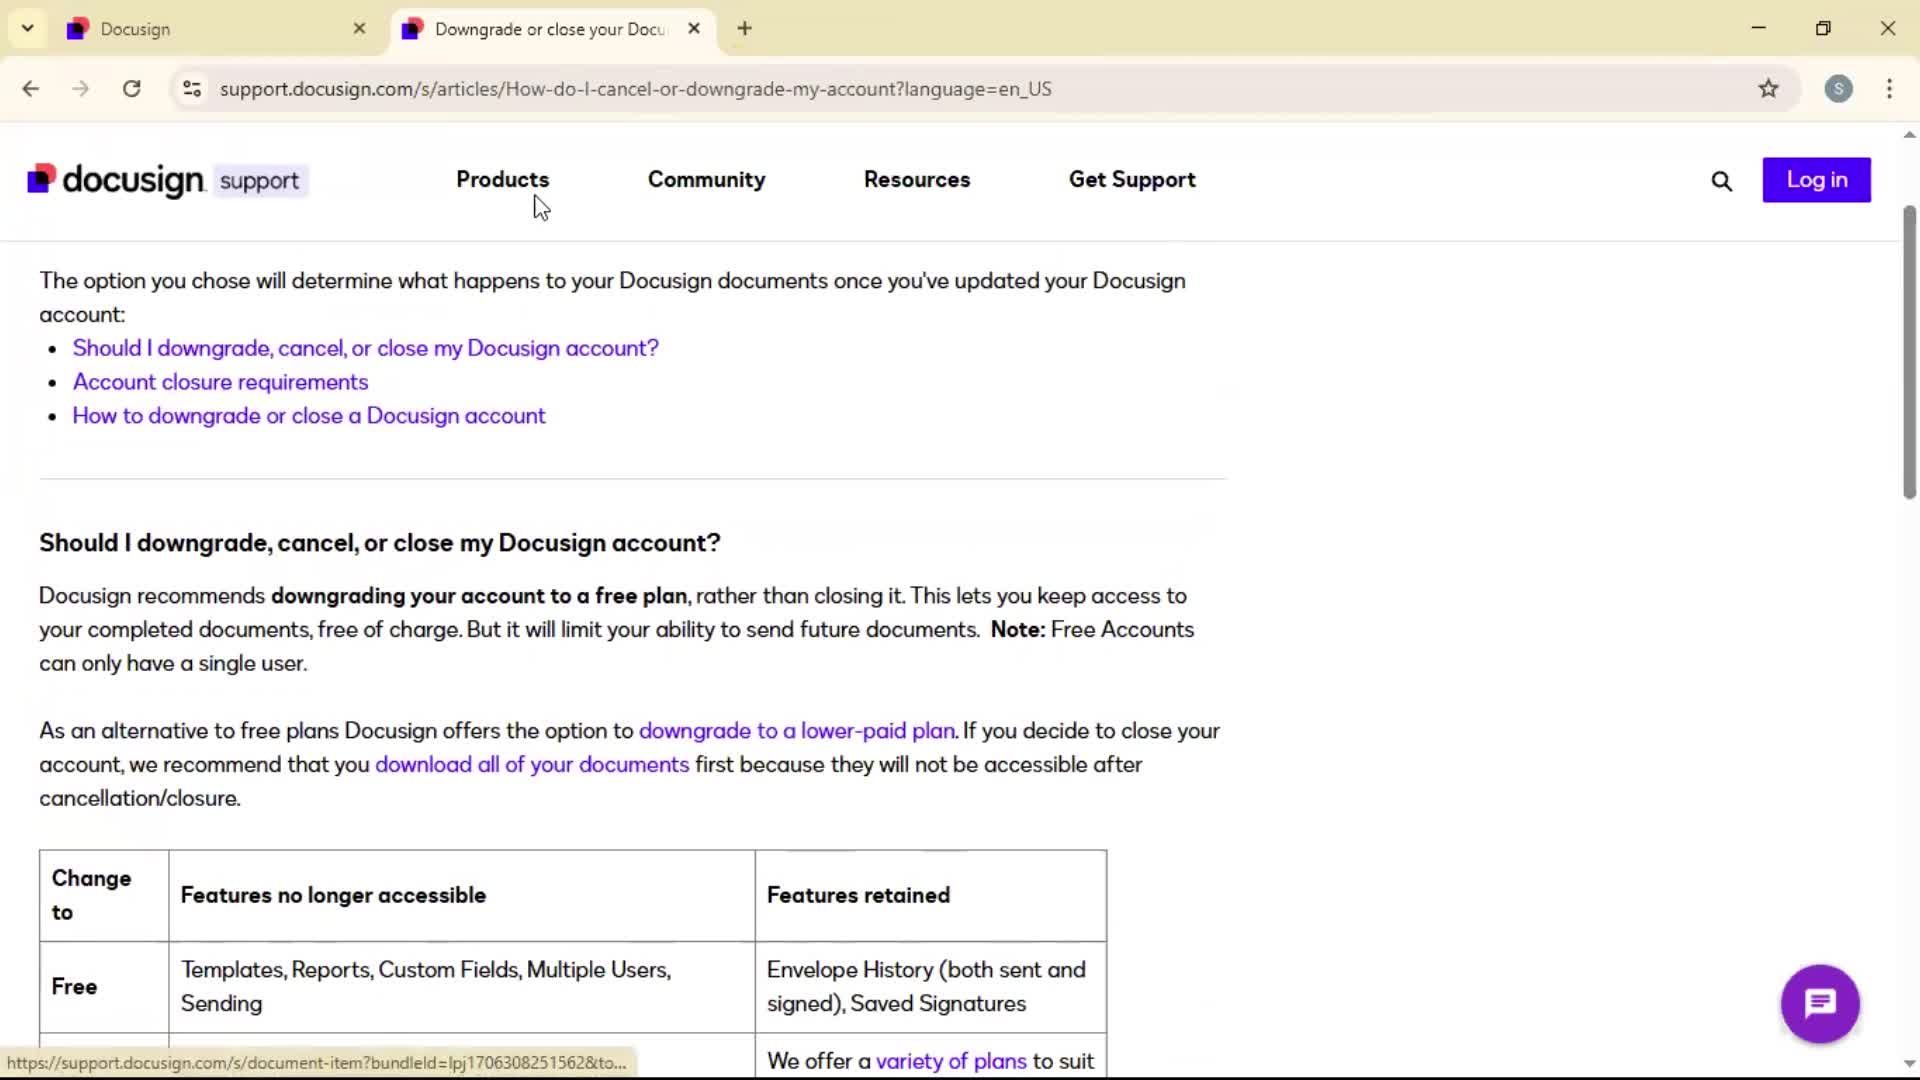Open a new tab with the plus icon
This screenshot has width=1920, height=1080.
tap(744, 29)
